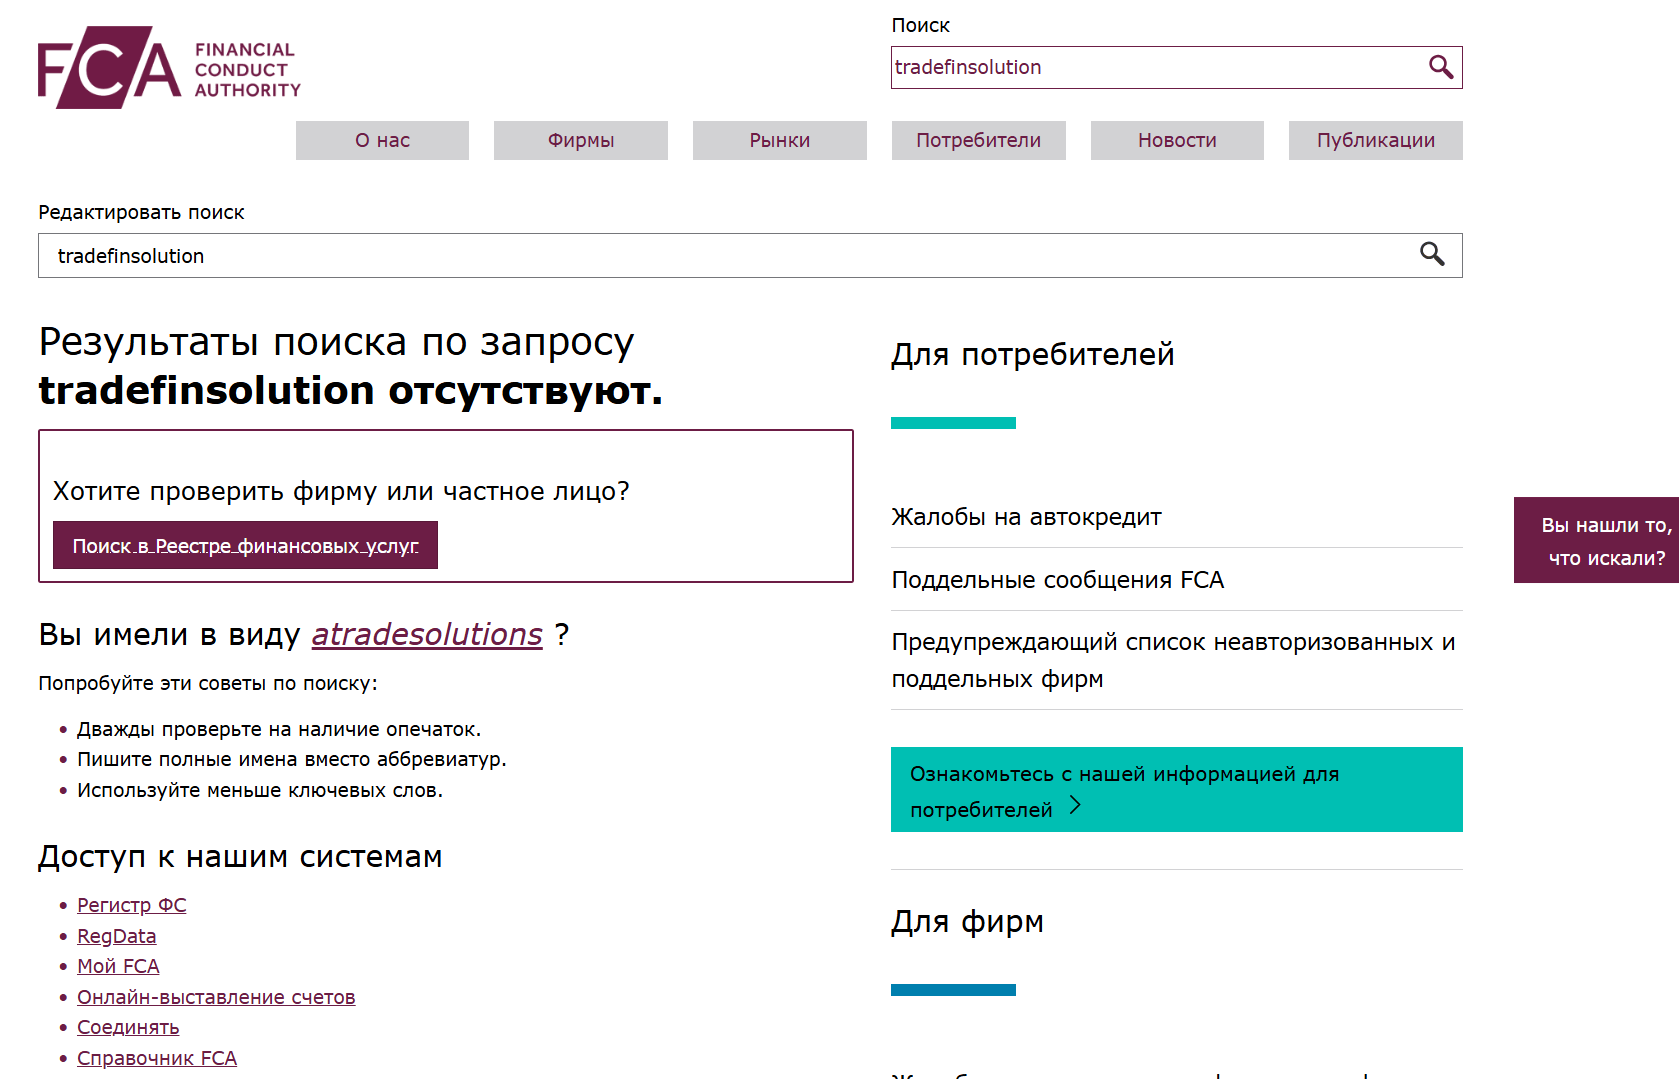Open the 'Новости' menu
The height and width of the screenshot is (1079, 1679).
1177,140
